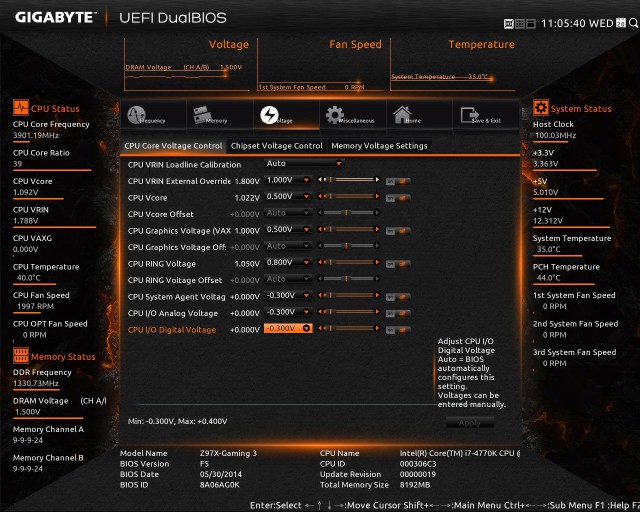
Task: Decrease CPU Vcore with slider left arrow
Action: [x=320, y=196]
